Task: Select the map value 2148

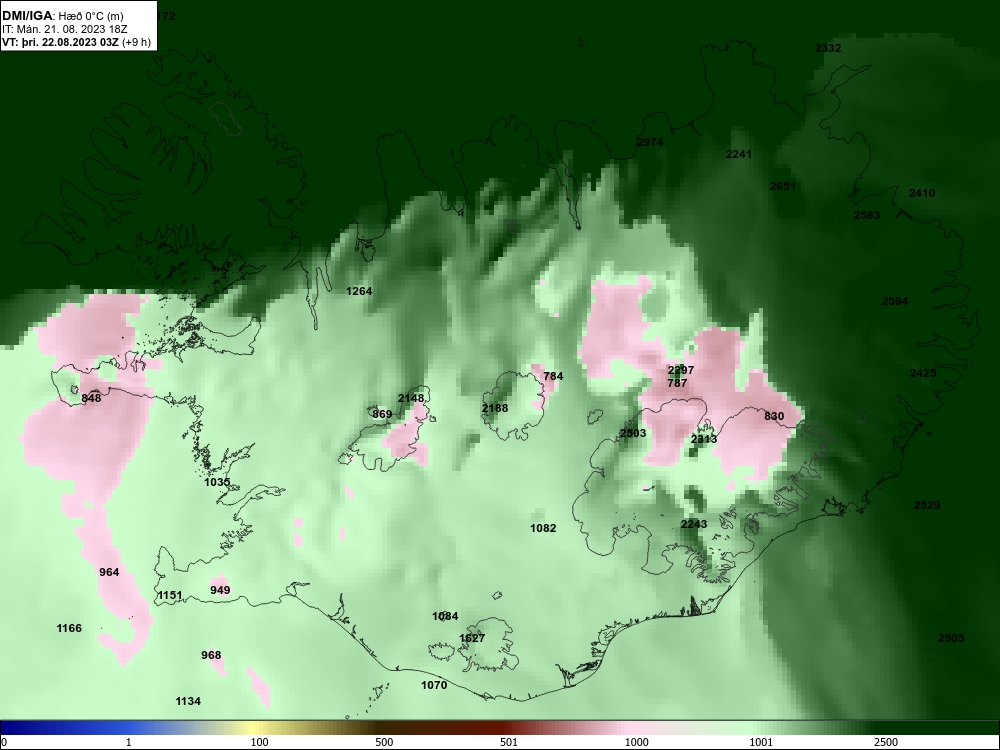Action: click(x=411, y=399)
